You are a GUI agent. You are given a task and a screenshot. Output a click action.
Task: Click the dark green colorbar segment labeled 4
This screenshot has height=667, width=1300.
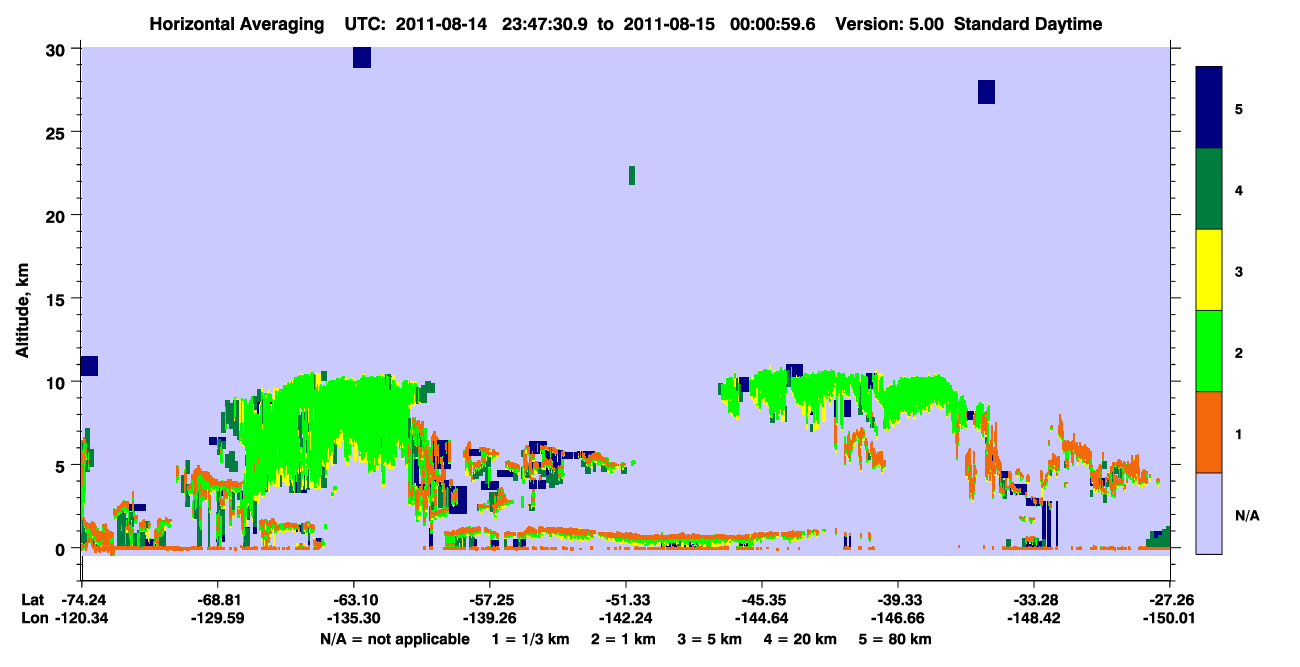click(1209, 189)
